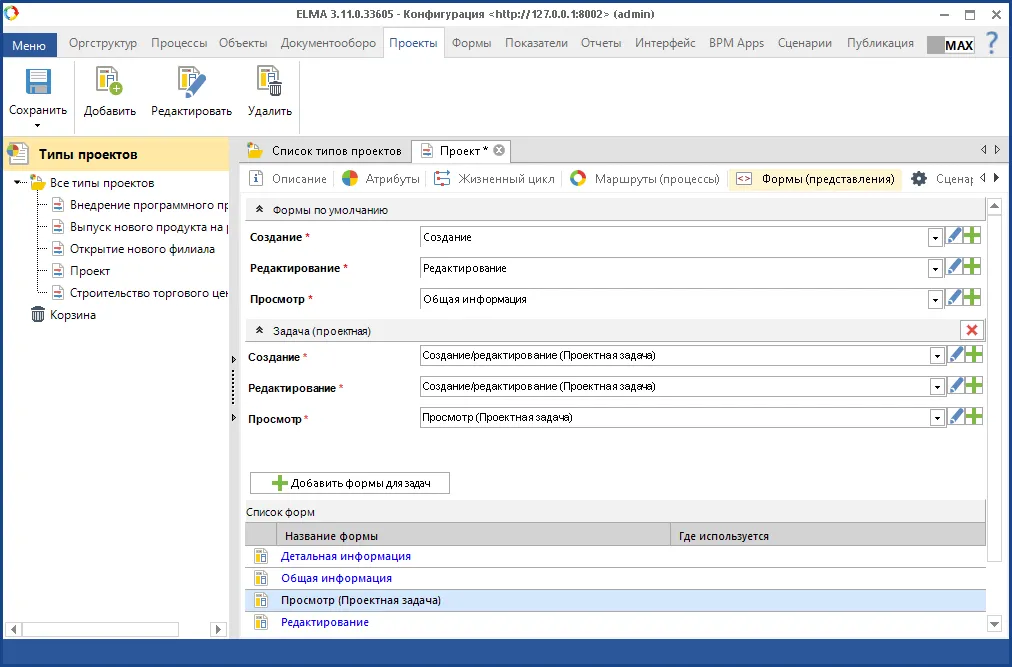The width and height of the screenshot is (1012, 667).
Task: Click the Delete trash toolbar icon
Action: 269,82
